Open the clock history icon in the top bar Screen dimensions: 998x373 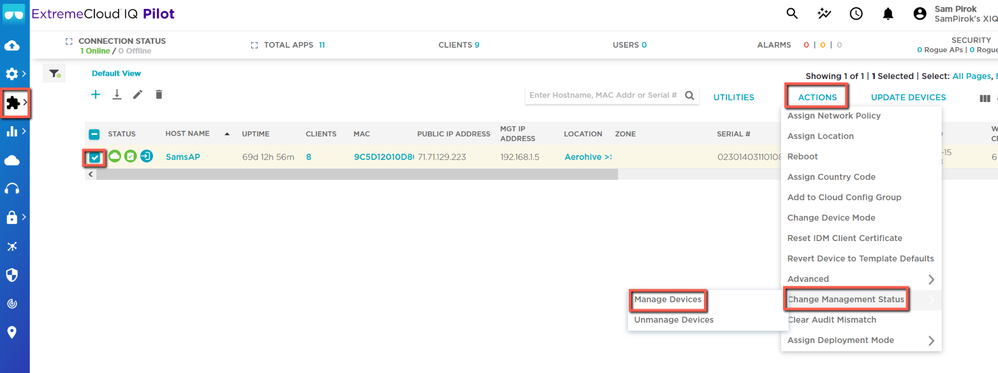(856, 13)
